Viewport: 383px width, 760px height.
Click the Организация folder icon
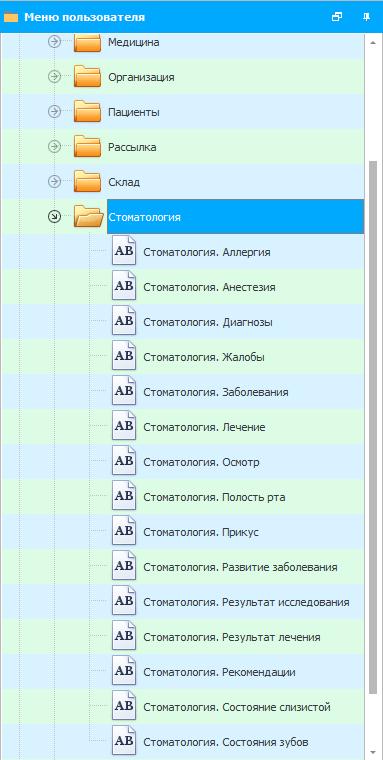click(87, 77)
